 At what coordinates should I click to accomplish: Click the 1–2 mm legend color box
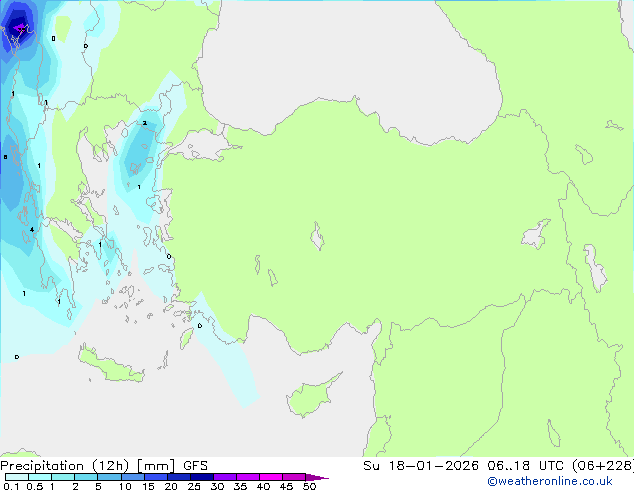click(63, 477)
